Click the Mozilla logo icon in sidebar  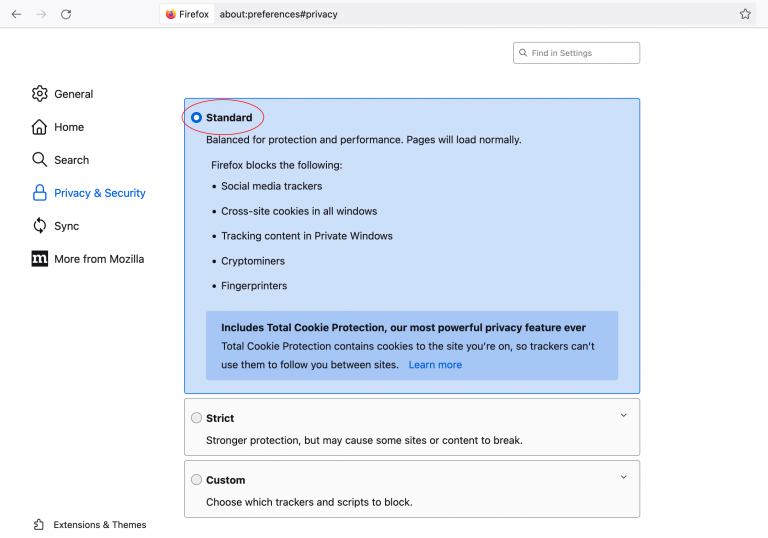click(x=40, y=259)
